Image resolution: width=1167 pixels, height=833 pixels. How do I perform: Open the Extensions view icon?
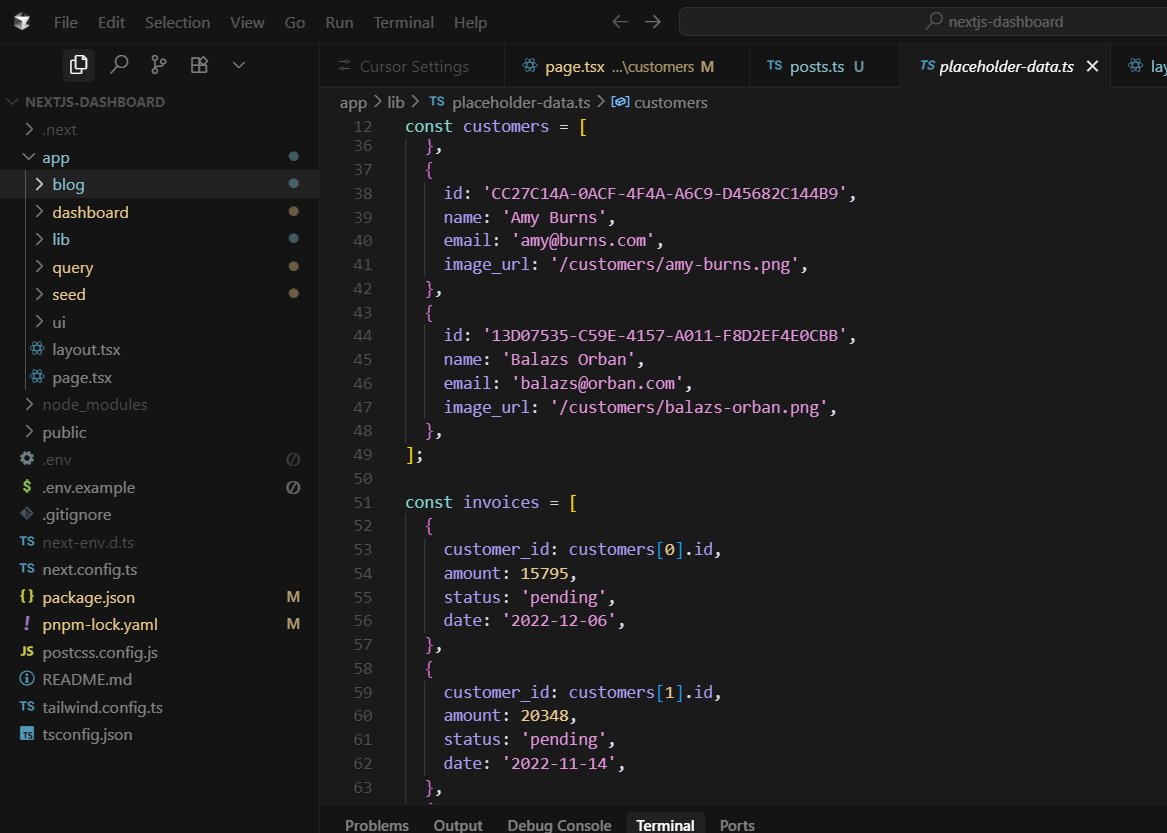pyautogui.click(x=199, y=65)
